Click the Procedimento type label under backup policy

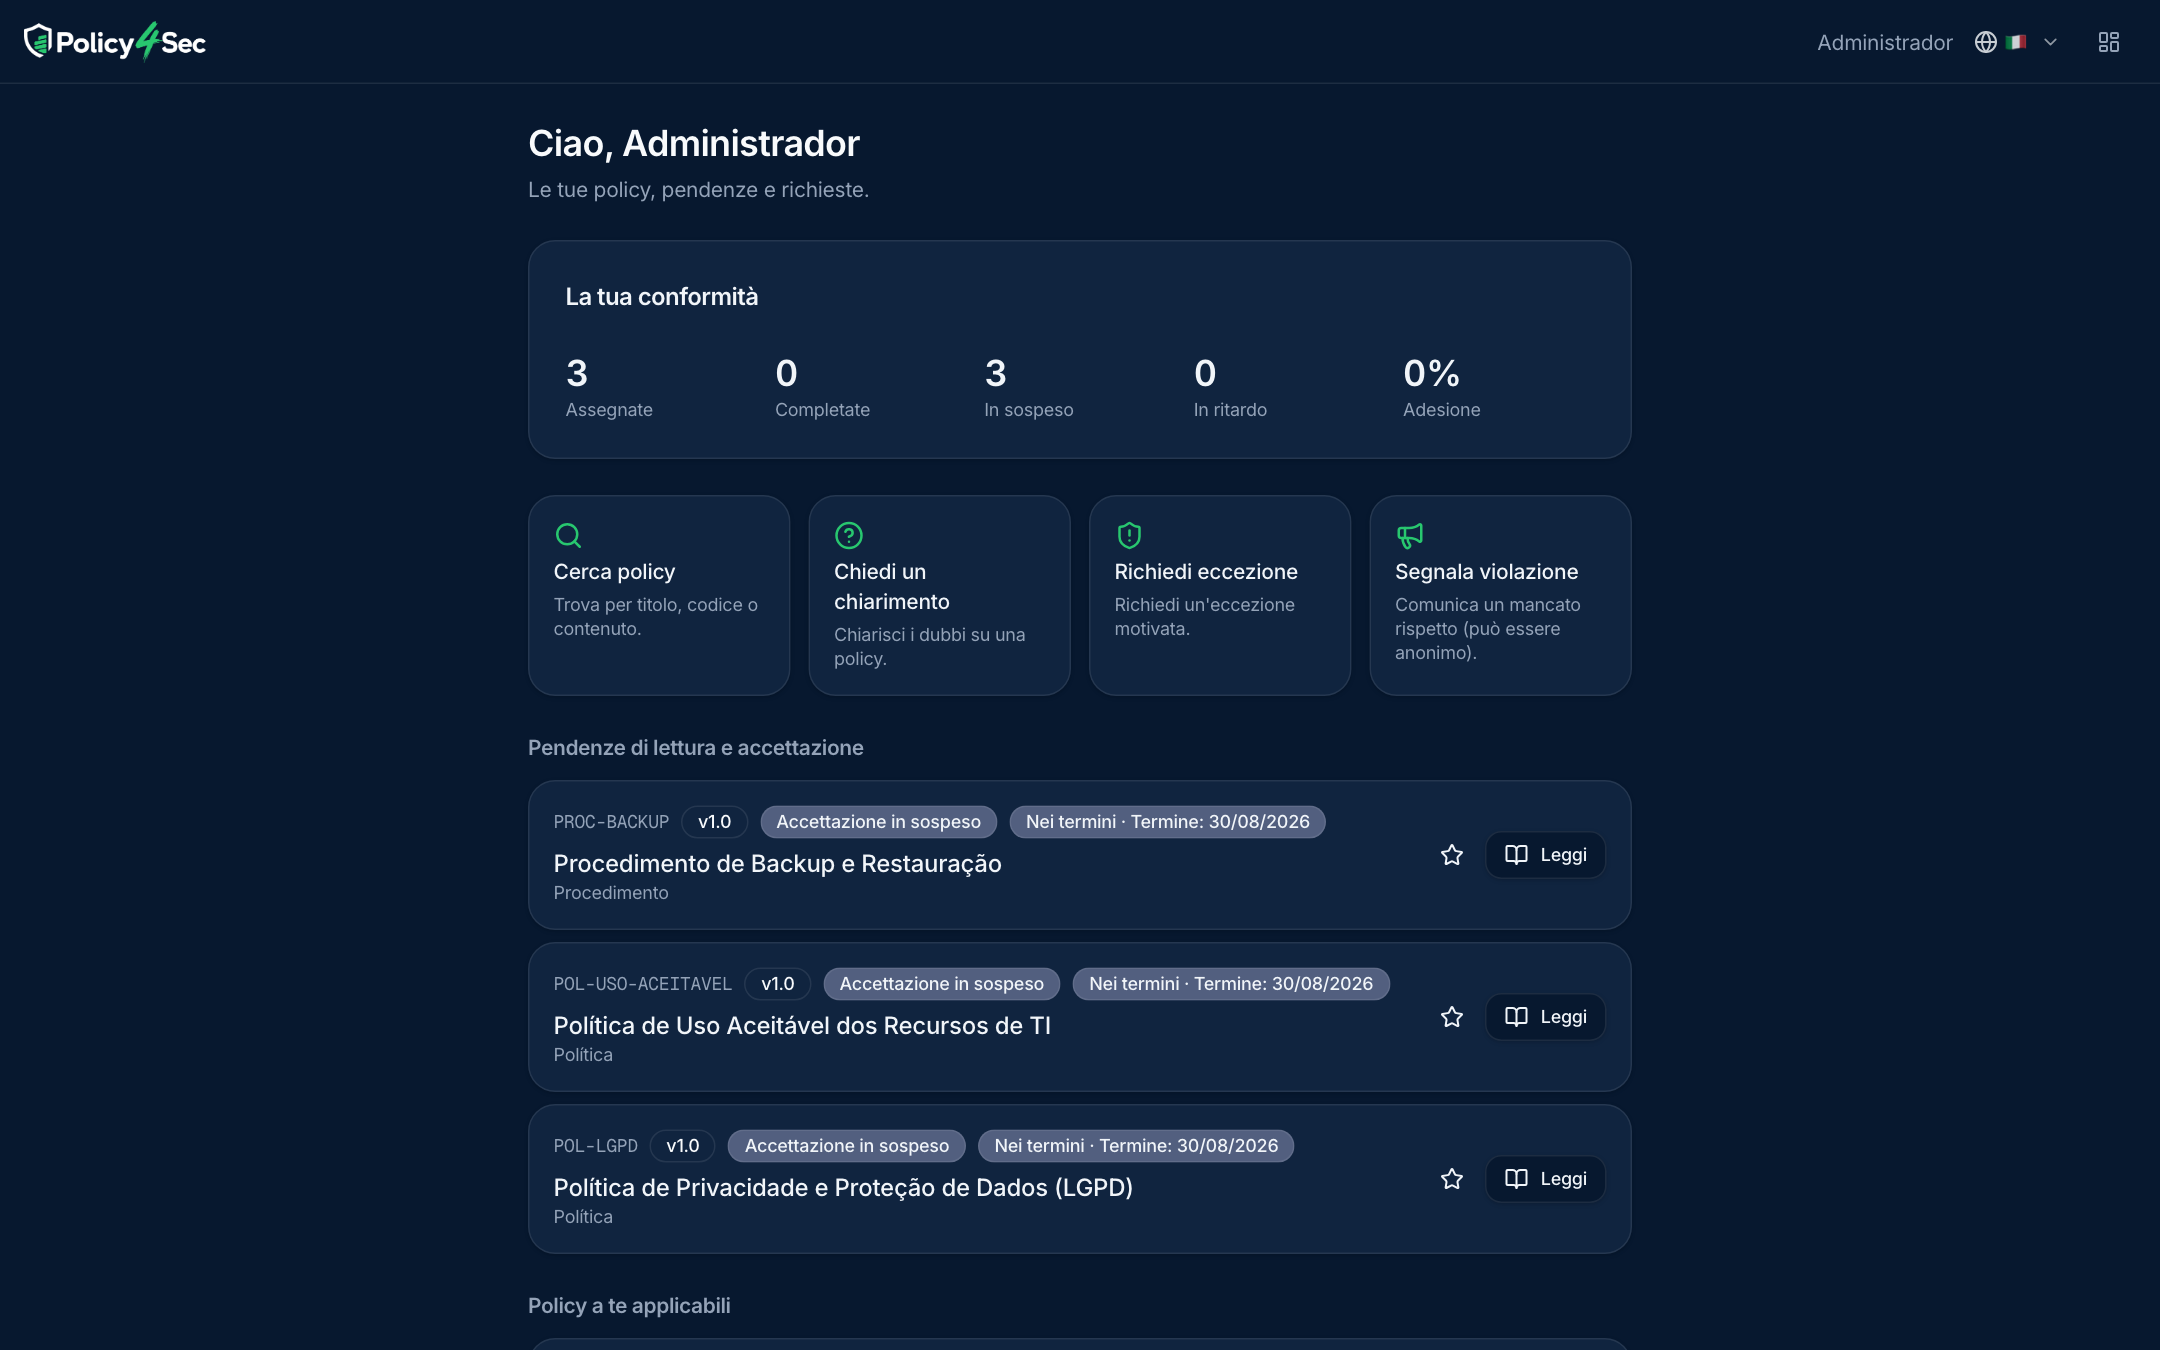coord(611,893)
